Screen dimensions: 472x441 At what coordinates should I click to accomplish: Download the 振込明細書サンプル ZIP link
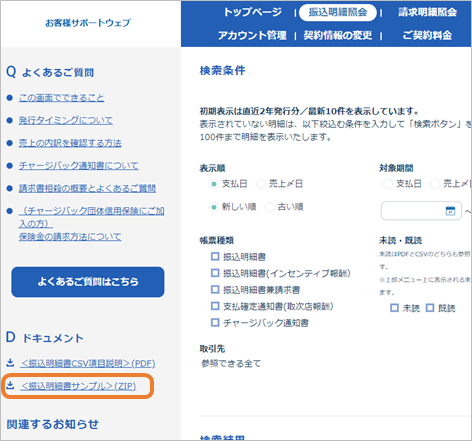tap(78, 386)
